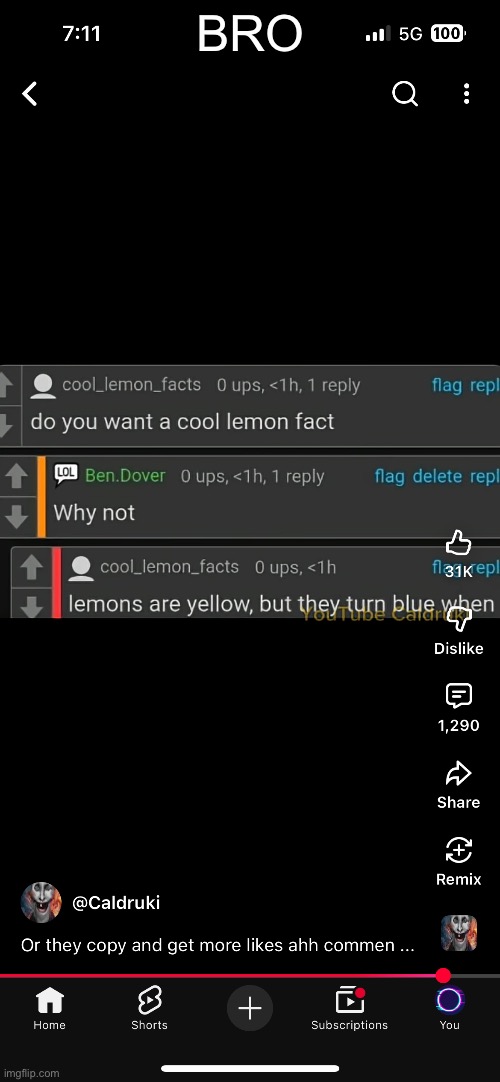Open the @Caldruki channel name
This screenshot has height=1082, width=500.
116,903
